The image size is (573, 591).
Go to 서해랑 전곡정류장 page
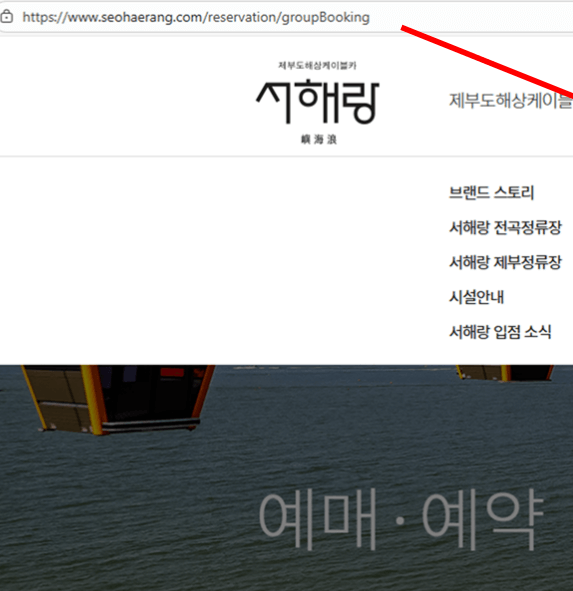click(505, 227)
